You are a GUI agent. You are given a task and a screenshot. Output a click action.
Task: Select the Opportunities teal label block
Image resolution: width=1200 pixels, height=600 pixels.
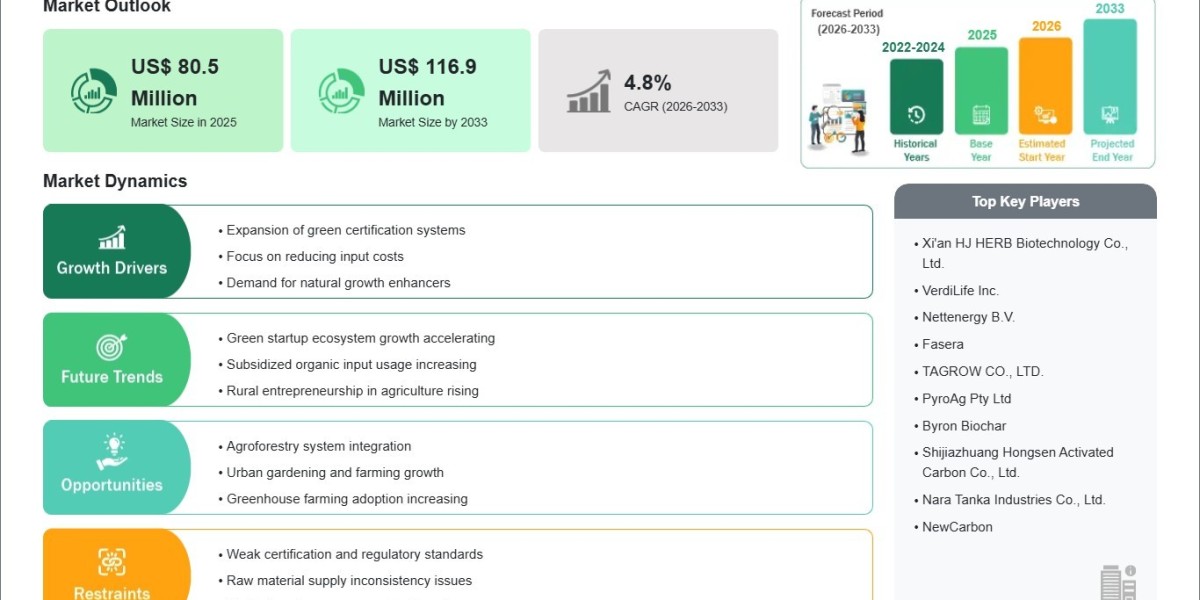point(117,468)
